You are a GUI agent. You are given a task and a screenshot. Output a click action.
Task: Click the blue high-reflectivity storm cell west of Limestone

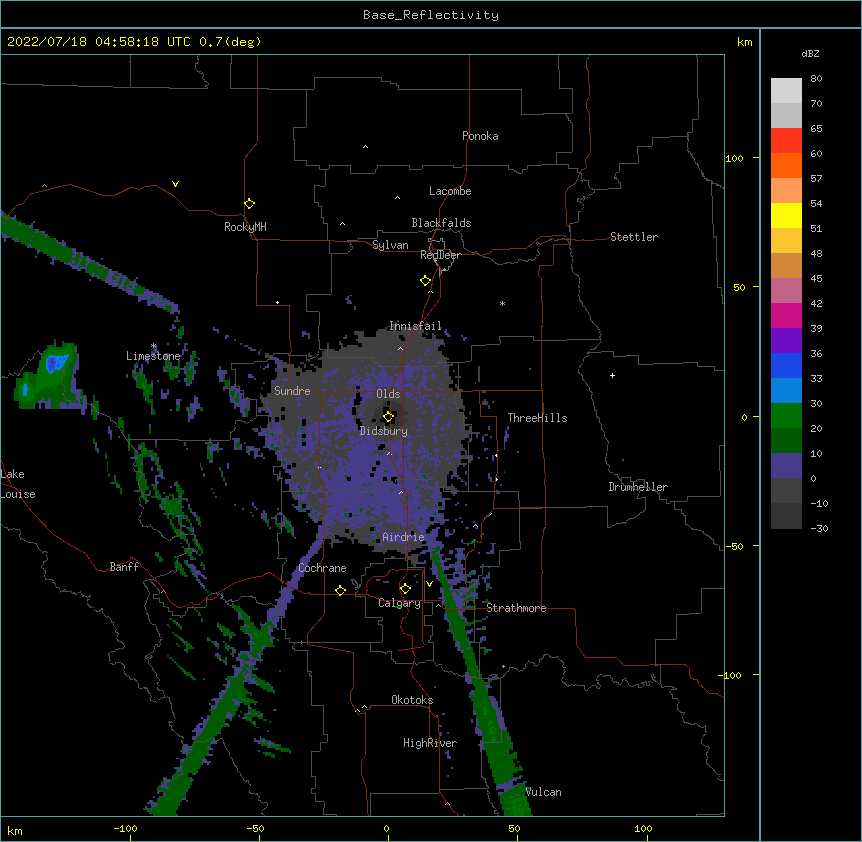coord(55,363)
